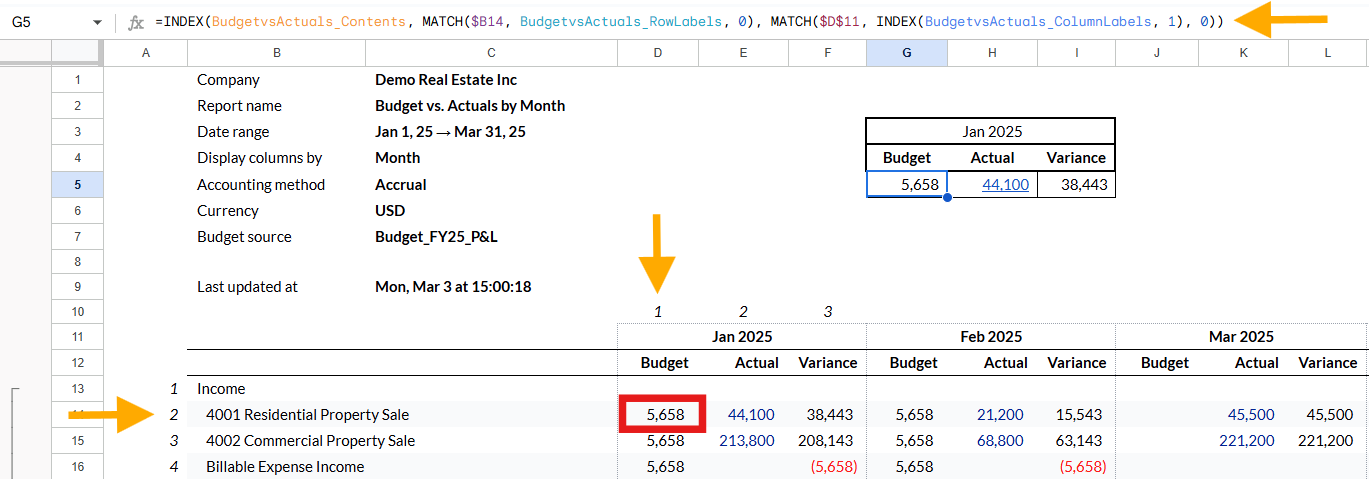Click the blue fill handle on cell G5
The height and width of the screenshot is (479, 1369).
tap(947, 197)
